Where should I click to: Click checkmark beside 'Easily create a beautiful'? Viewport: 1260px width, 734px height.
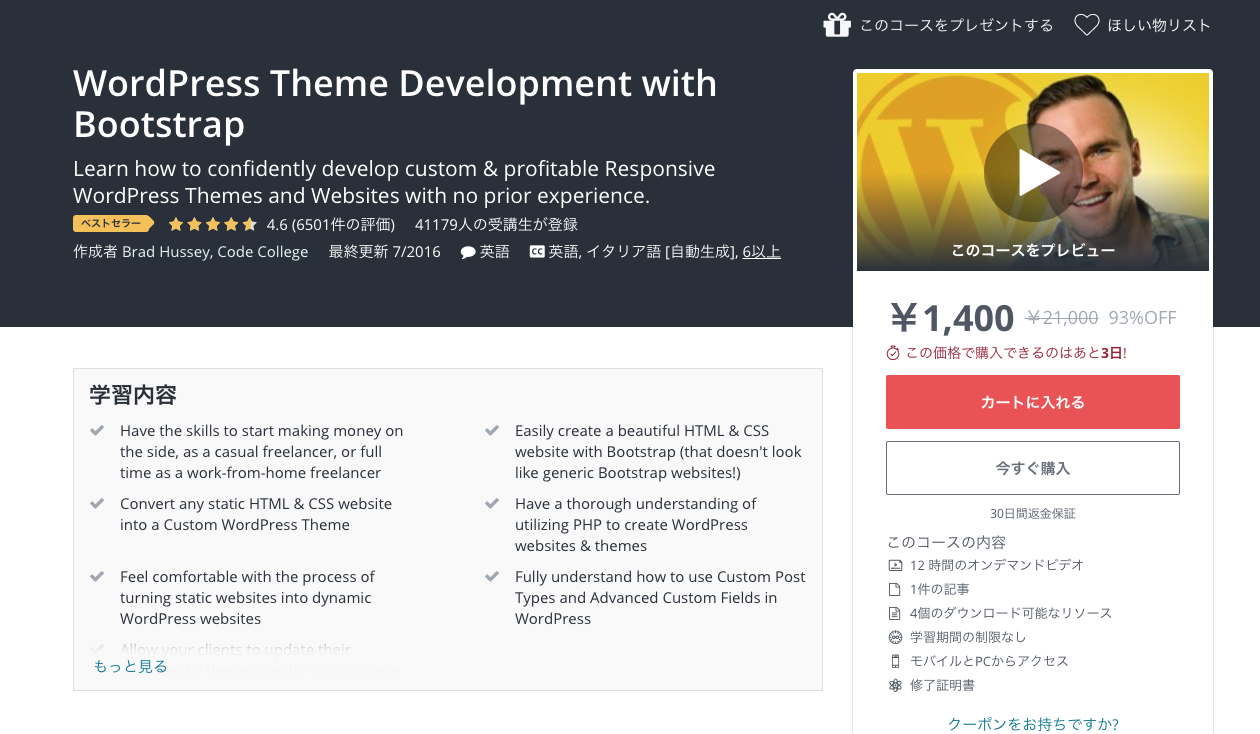click(x=492, y=431)
